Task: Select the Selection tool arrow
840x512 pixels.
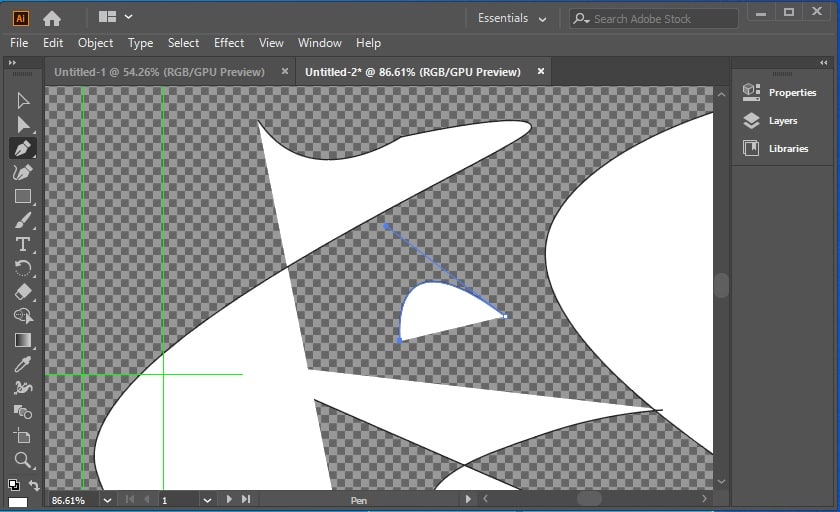Action: tap(22, 101)
